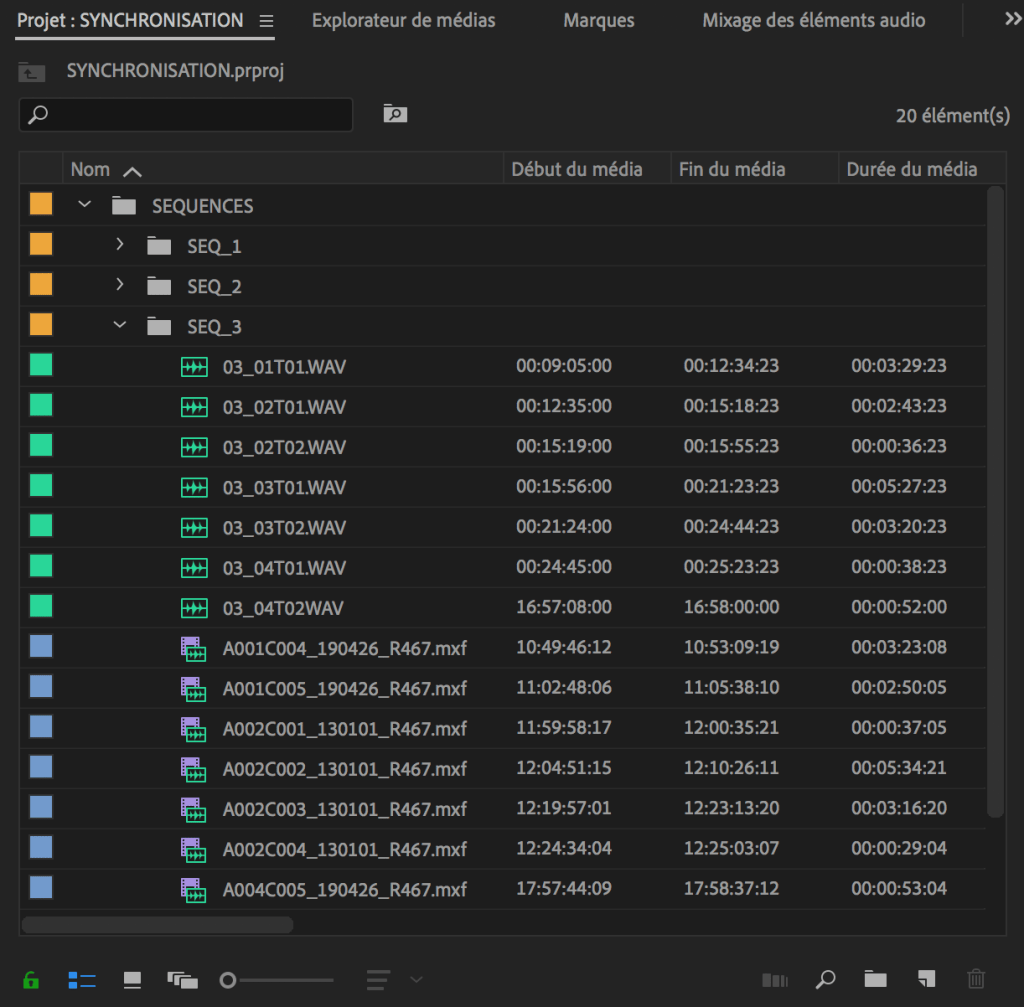Switch to icon view mode

[132, 980]
